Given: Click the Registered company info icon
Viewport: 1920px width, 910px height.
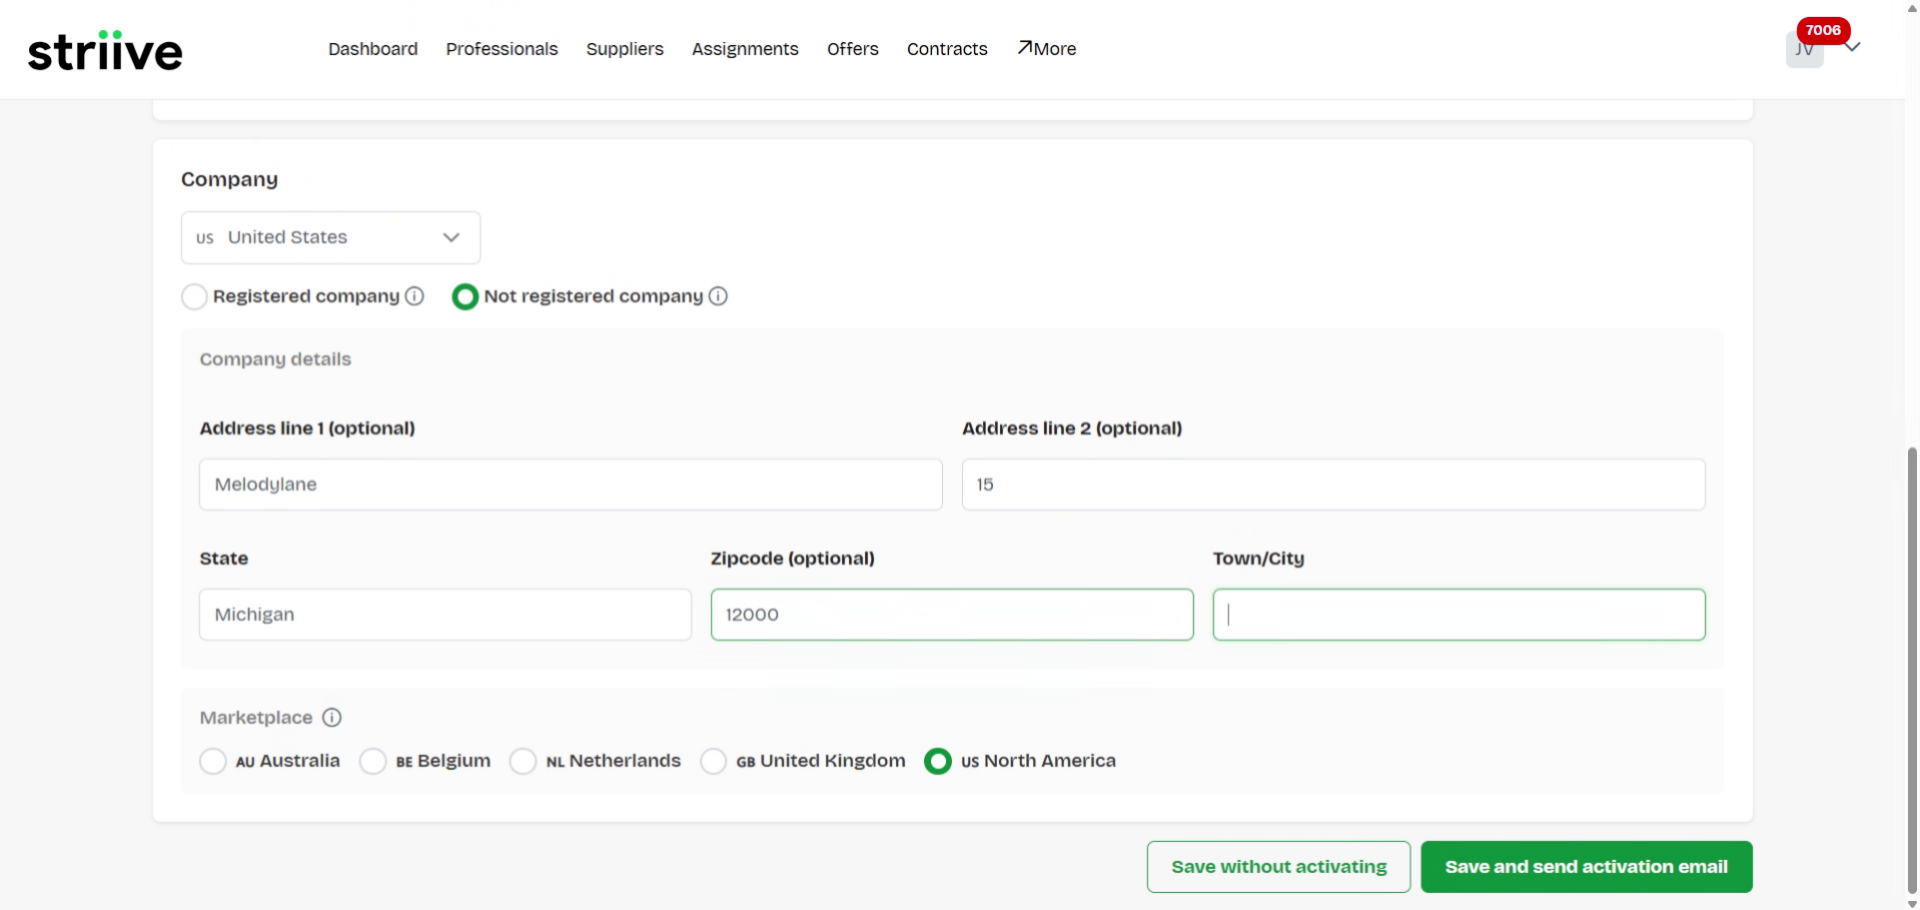Looking at the screenshot, I should pyautogui.click(x=415, y=296).
